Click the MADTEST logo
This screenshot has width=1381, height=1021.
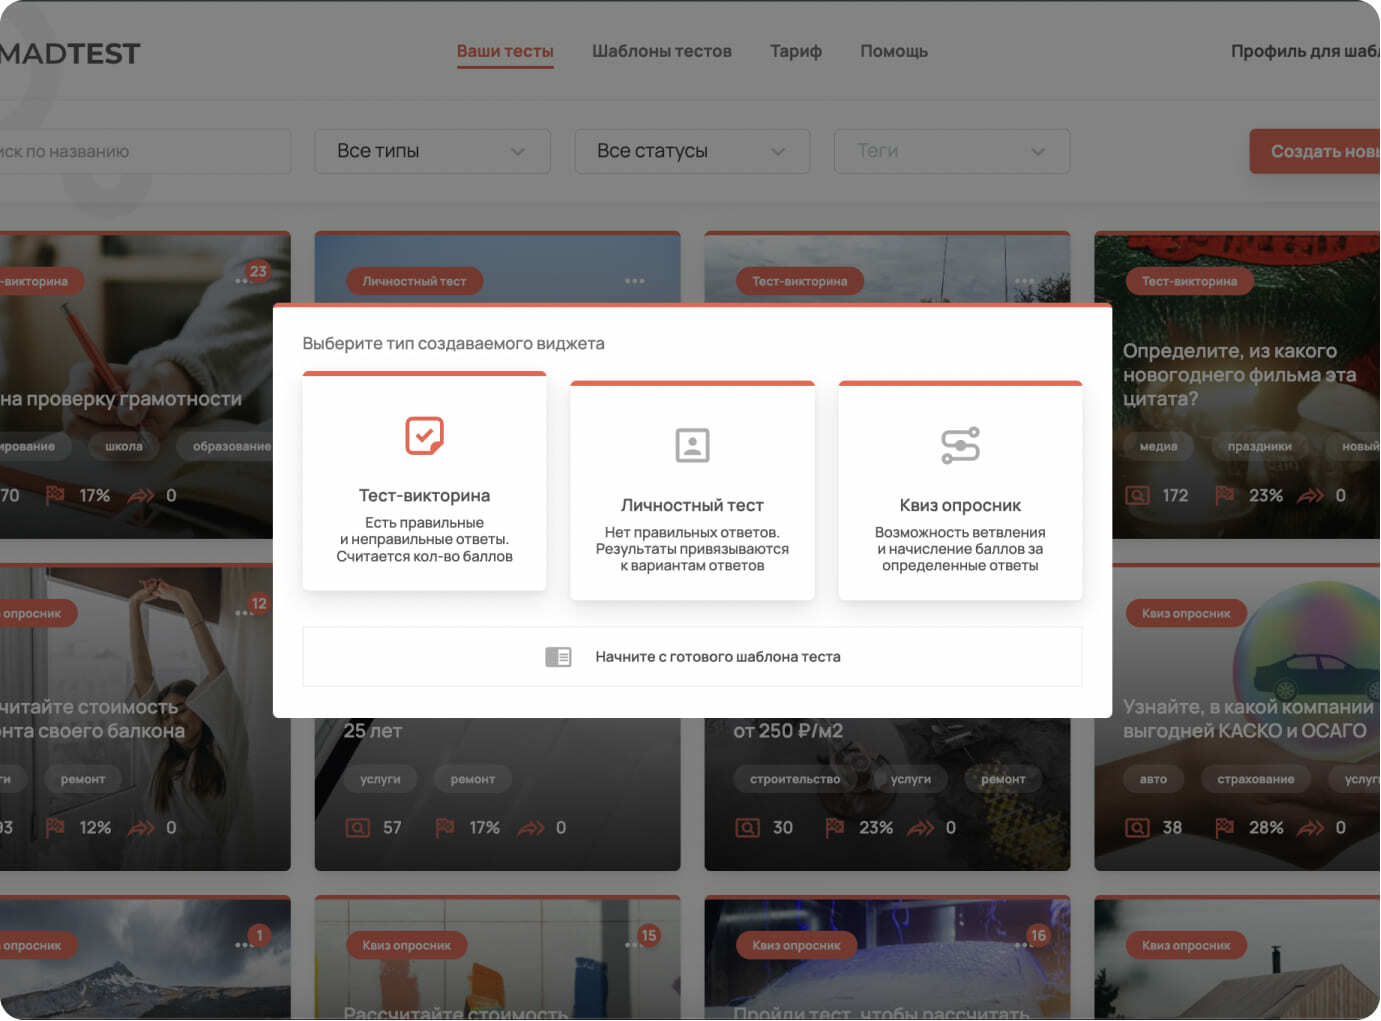pyautogui.click(x=68, y=53)
